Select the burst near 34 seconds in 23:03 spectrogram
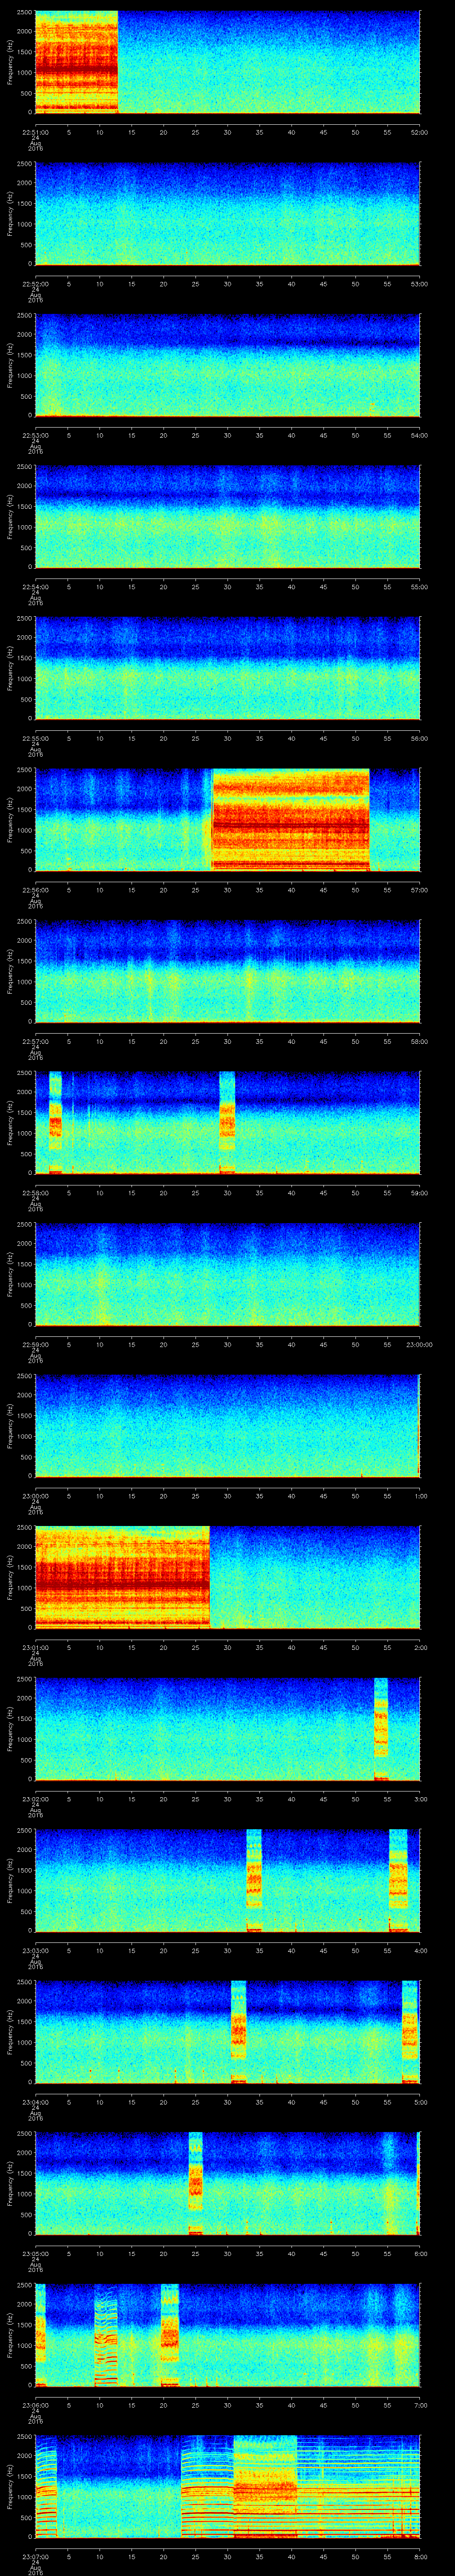 [254, 1879]
